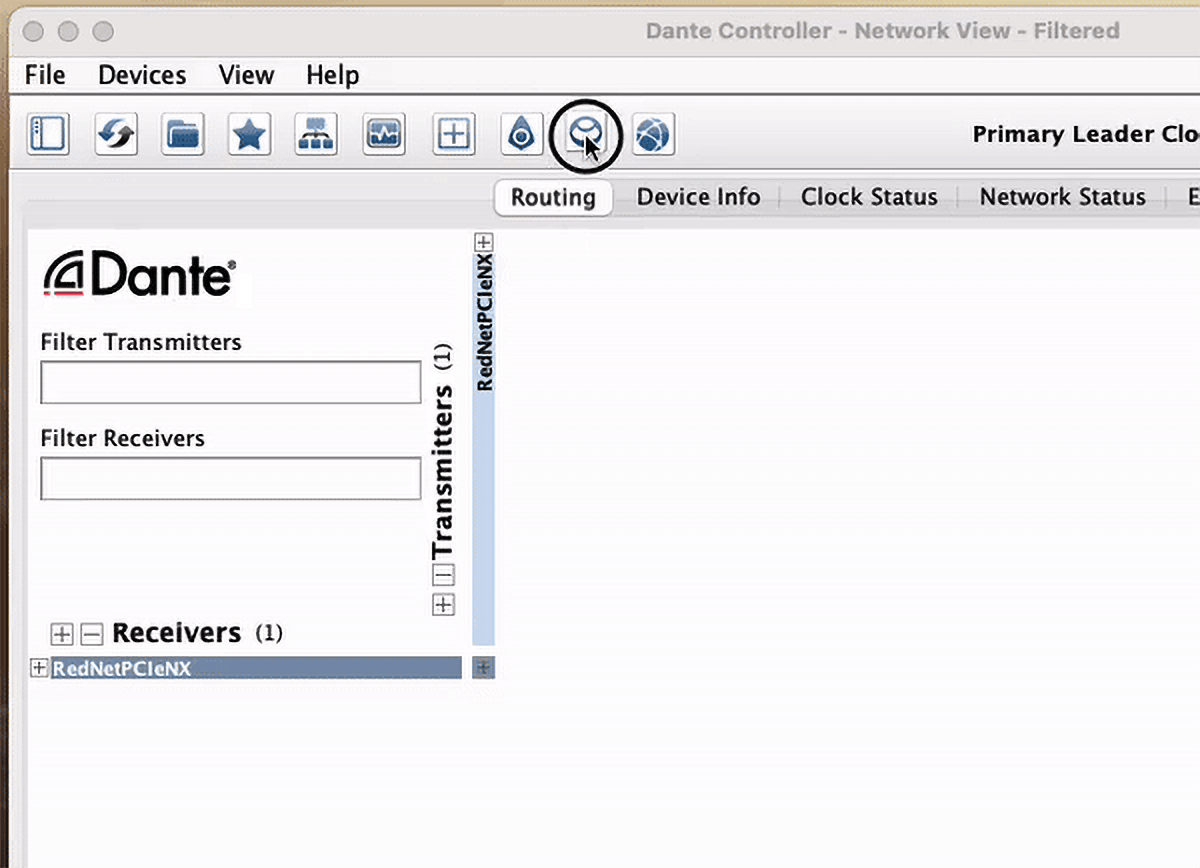Switch to the Clock Status tab
This screenshot has width=1200, height=868.
tap(869, 197)
